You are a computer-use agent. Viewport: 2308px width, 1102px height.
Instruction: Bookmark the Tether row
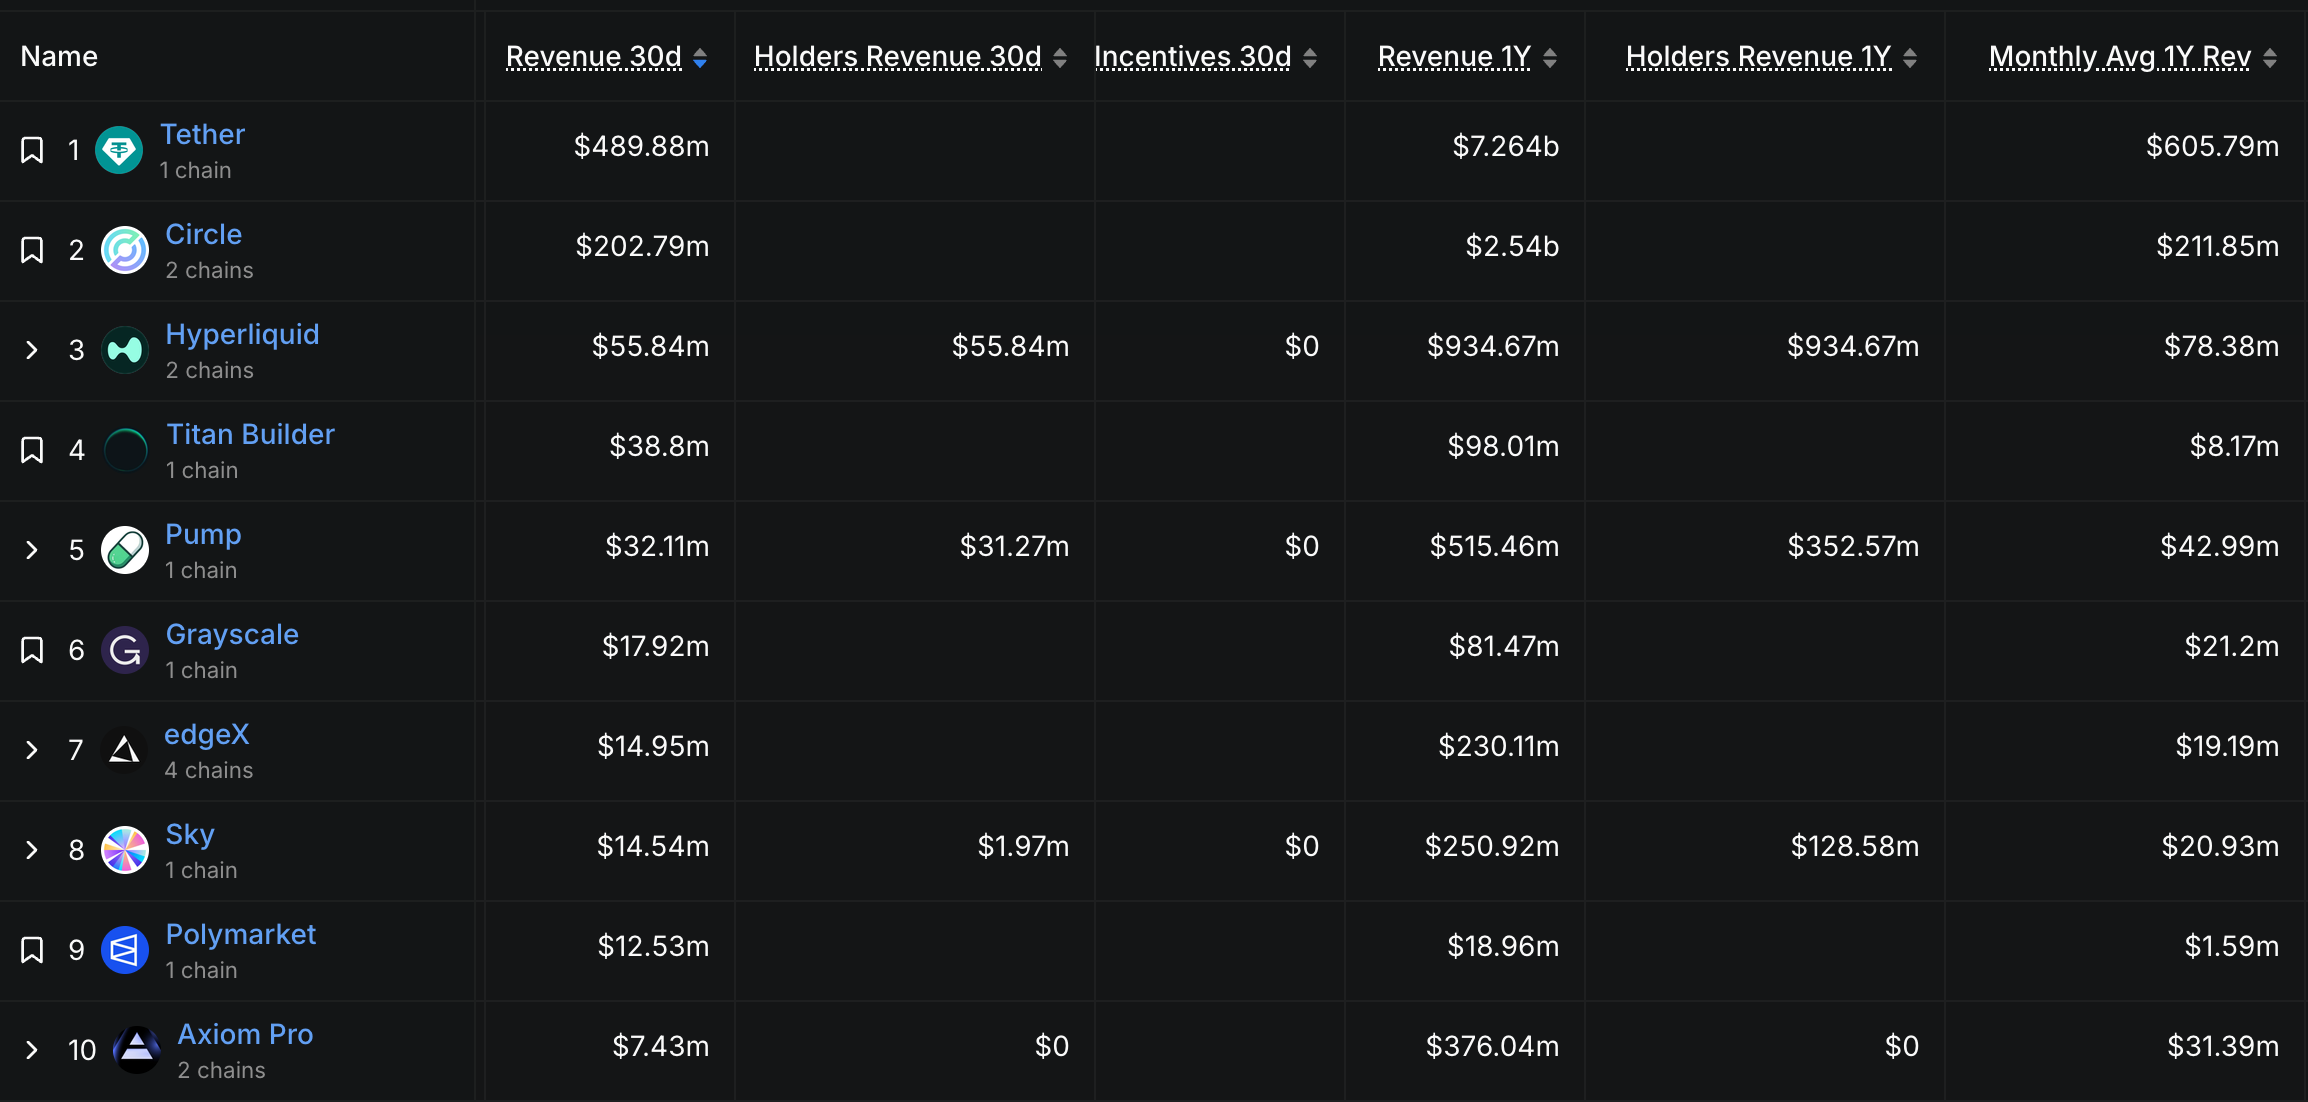tap(31, 150)
